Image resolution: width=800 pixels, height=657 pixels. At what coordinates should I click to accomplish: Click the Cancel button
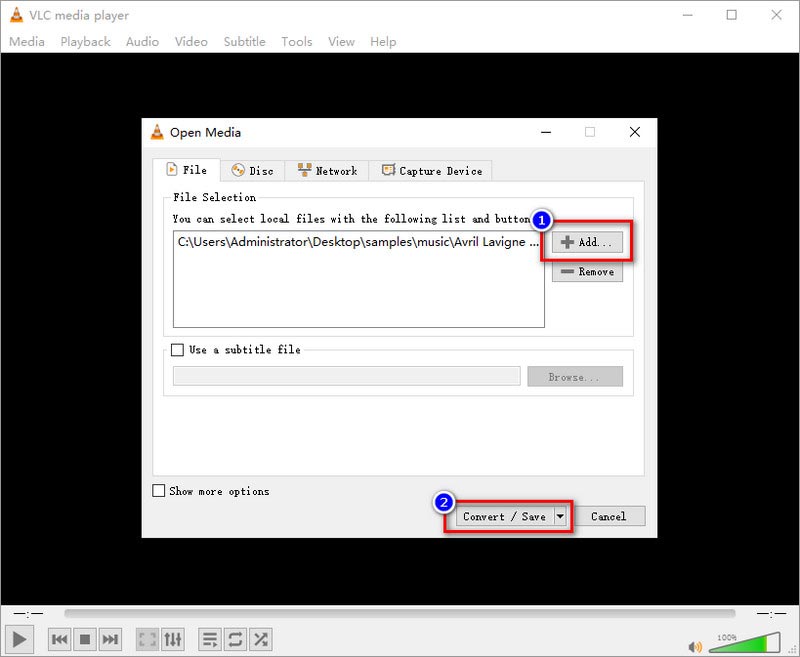608,516
